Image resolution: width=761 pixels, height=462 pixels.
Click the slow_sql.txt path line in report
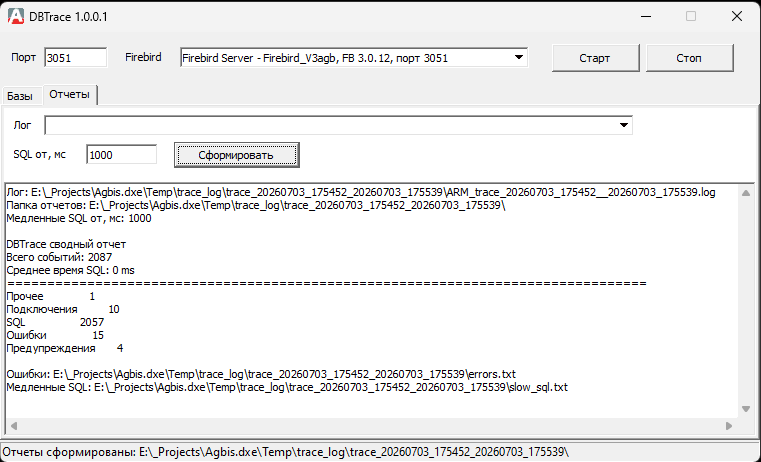[287, 387]
